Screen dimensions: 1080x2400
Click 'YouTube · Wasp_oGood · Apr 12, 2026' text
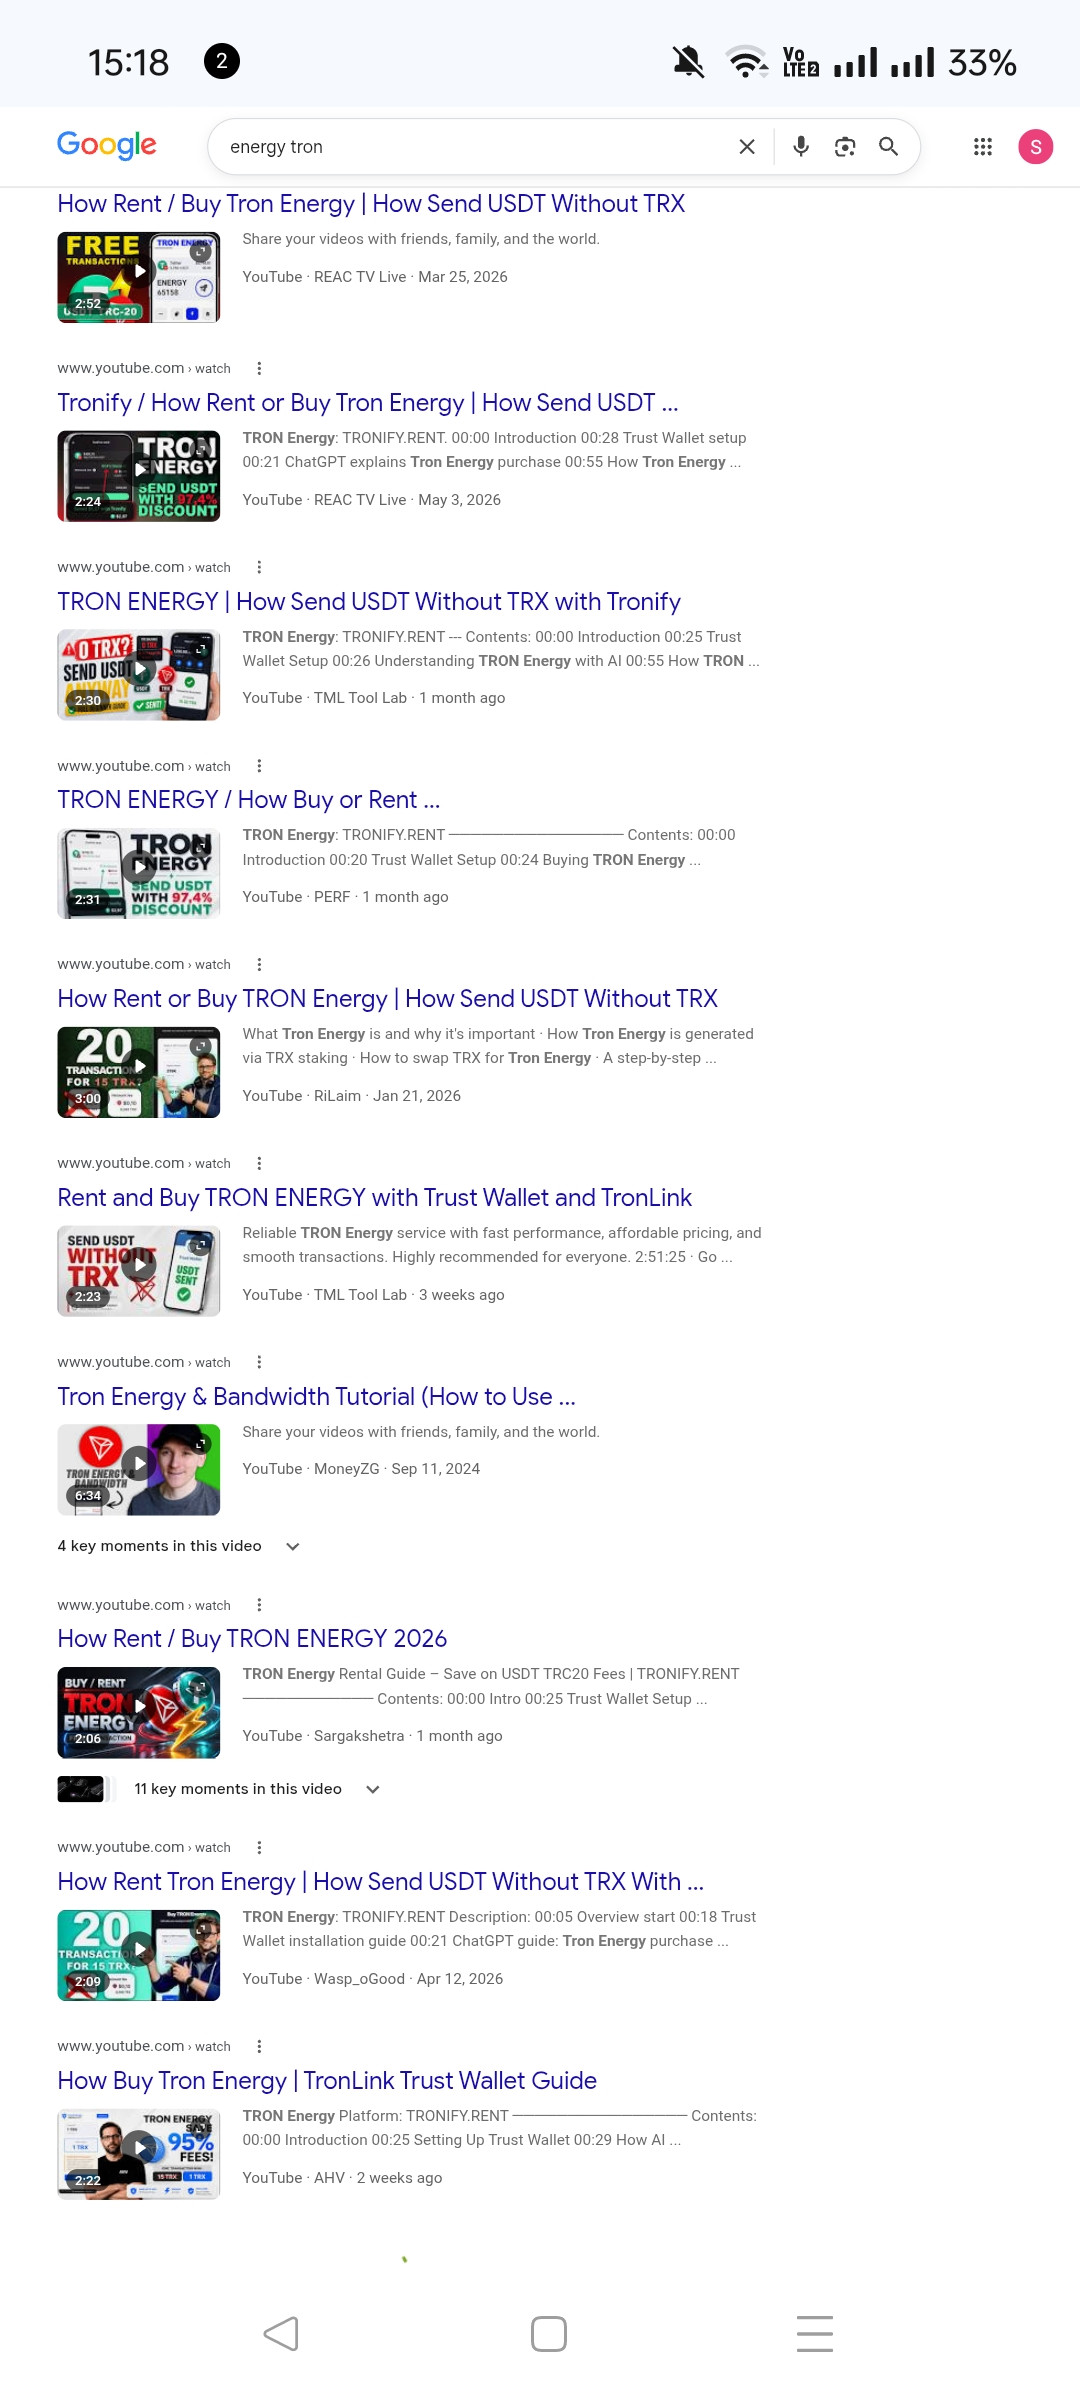(373, 1979)
